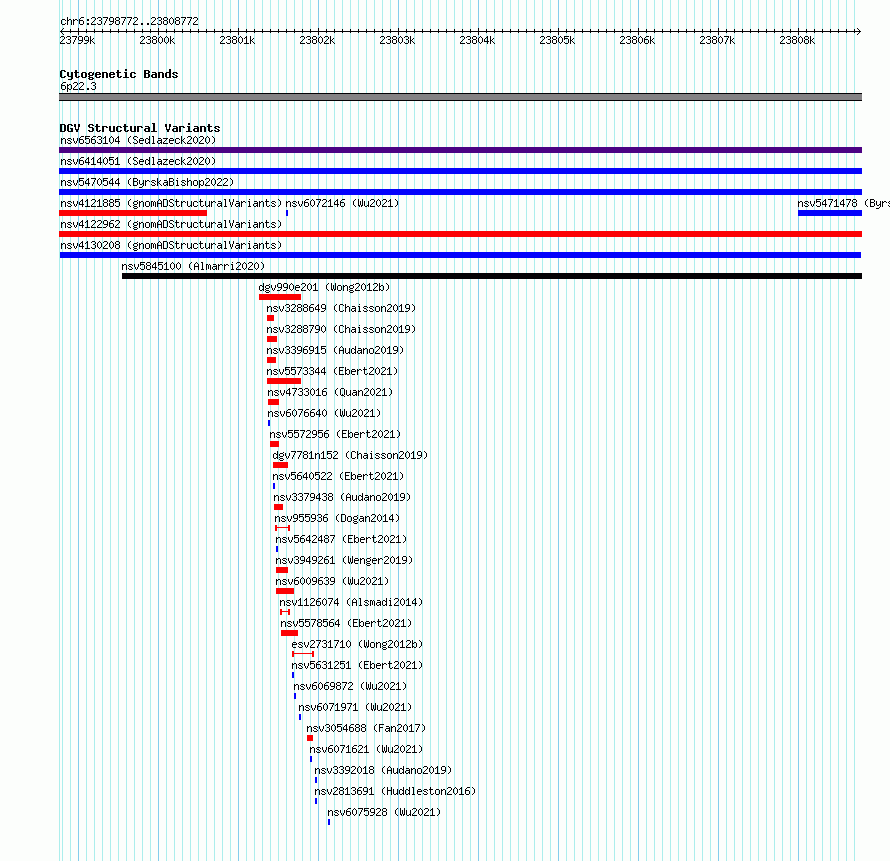Click the nsv6563104 (Sedlazeck2020) variant label
This screenshot has height=861, width=890.
click(138, 140)
